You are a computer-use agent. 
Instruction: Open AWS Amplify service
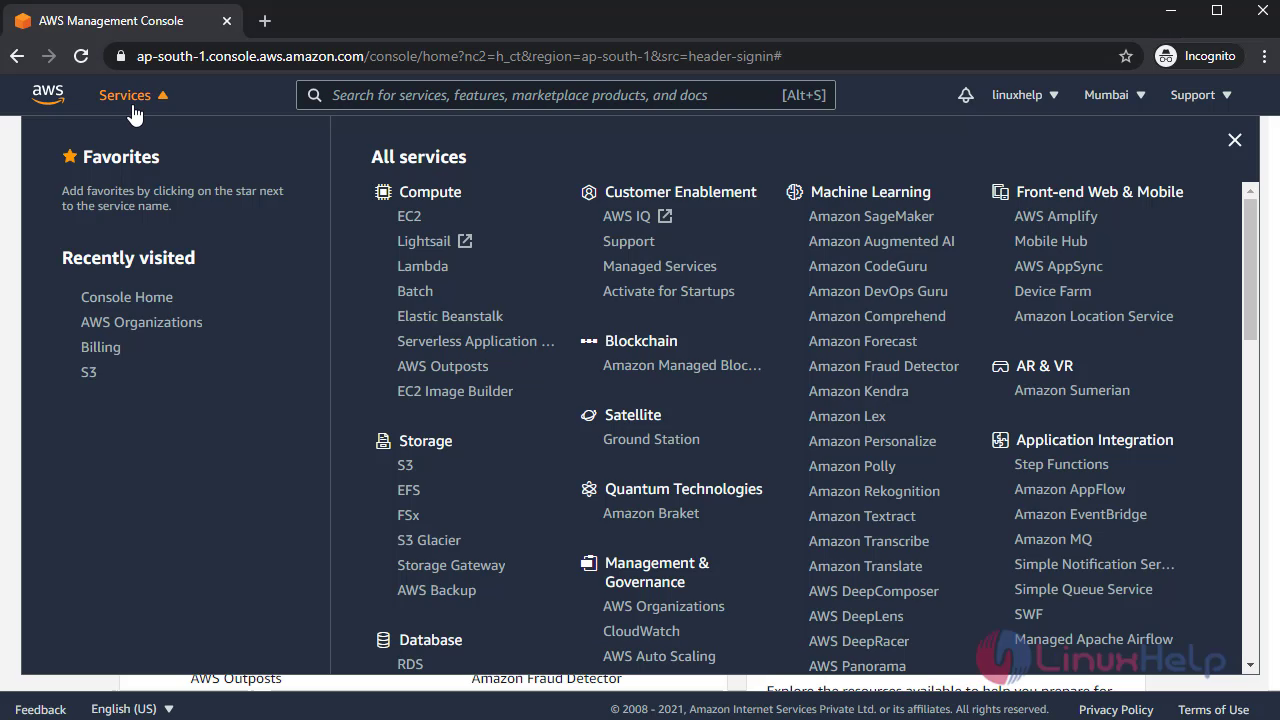click(1056, 216)
